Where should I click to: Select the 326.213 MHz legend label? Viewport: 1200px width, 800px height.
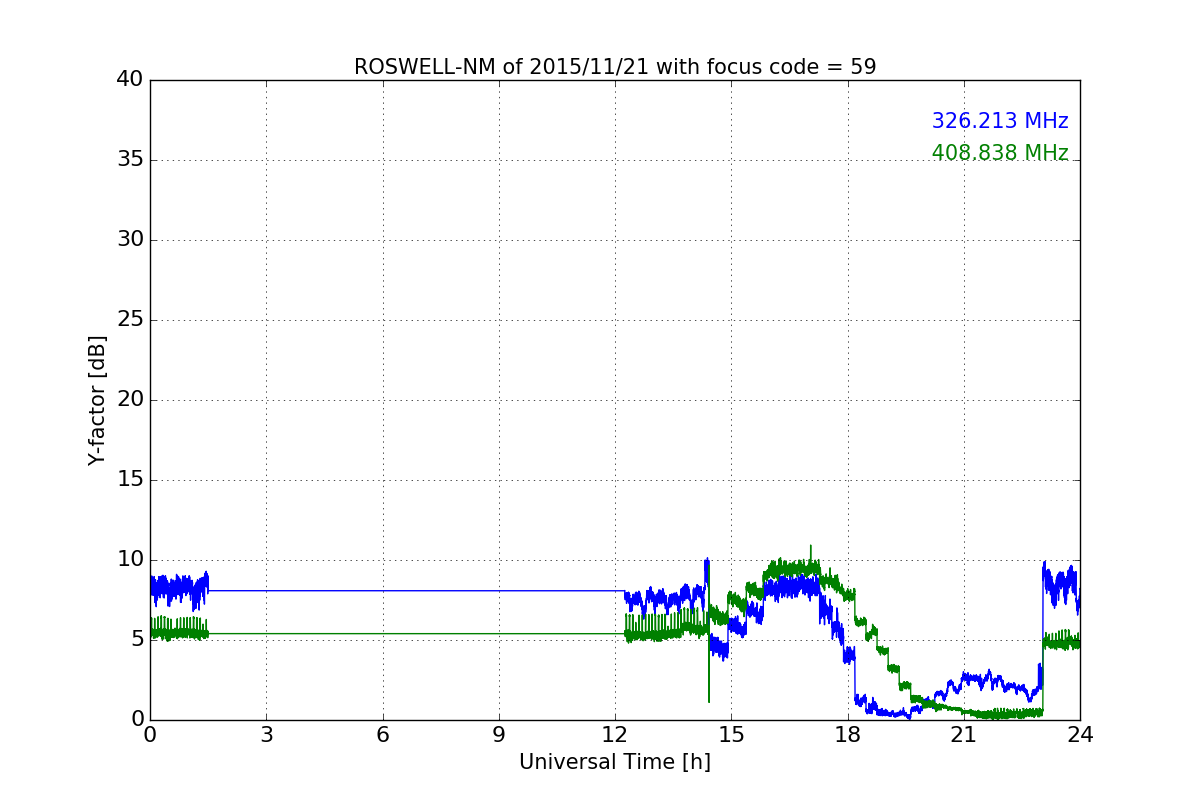[x=1000, y=121]
